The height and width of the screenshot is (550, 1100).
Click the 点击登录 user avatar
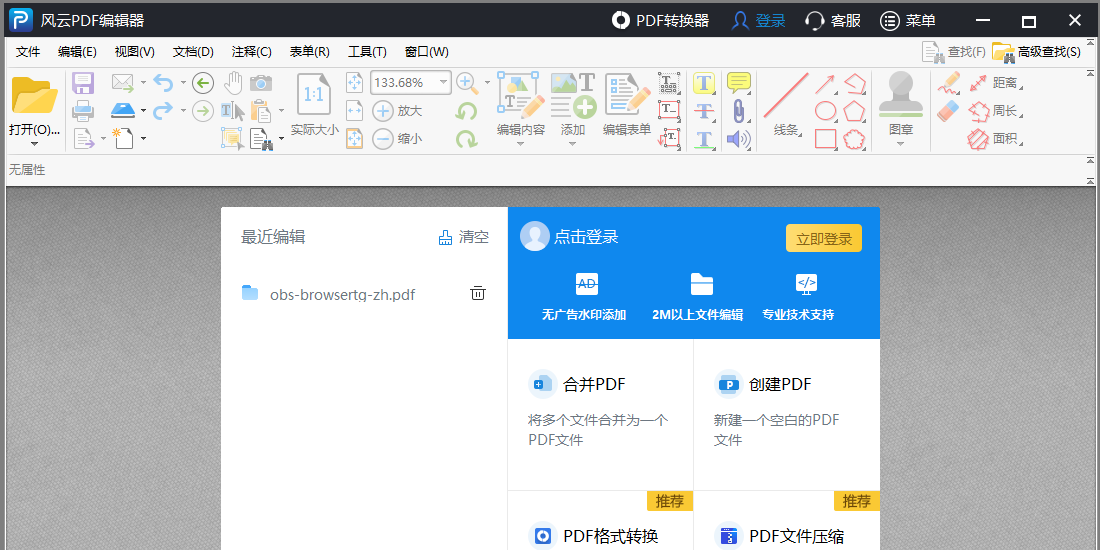(535, 236)
